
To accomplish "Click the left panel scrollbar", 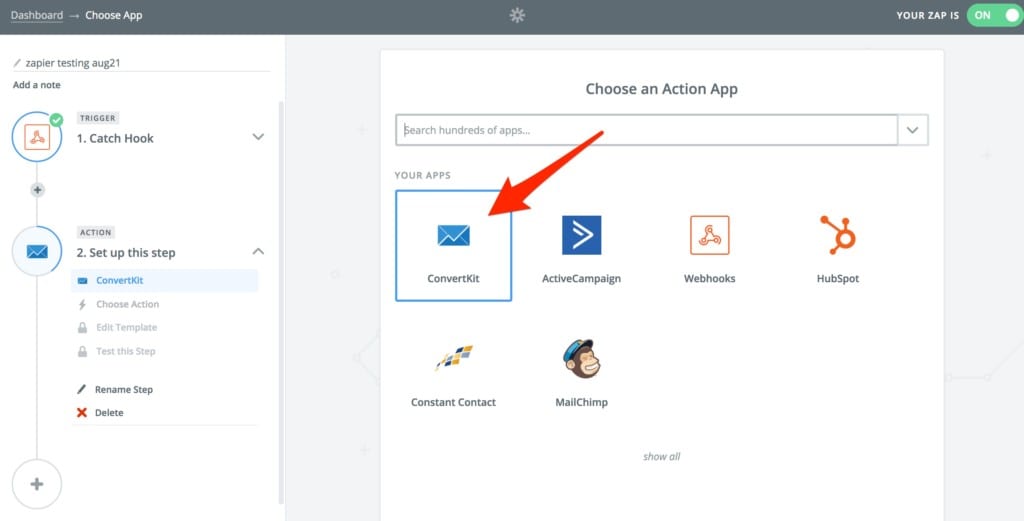I will coord(281,302).
